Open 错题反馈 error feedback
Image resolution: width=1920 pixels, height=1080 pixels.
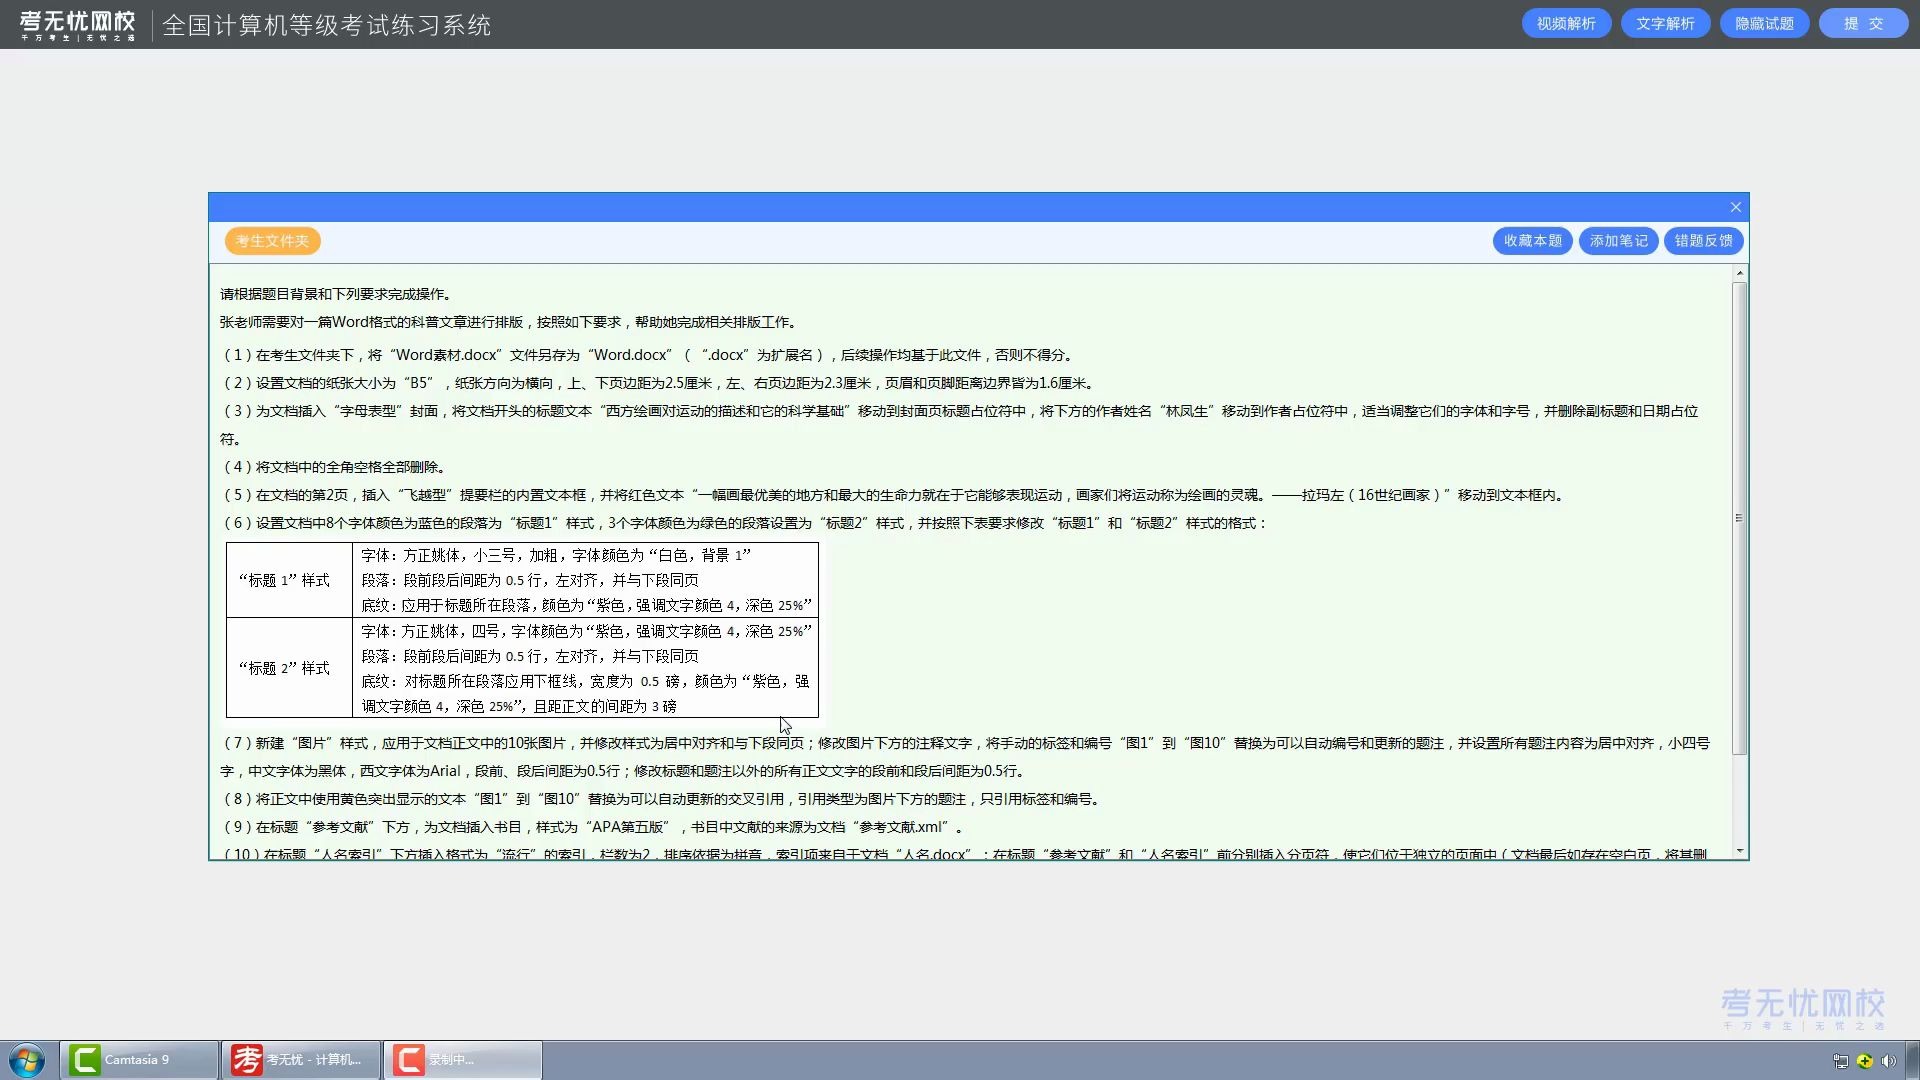click(x=1703, y=241)
